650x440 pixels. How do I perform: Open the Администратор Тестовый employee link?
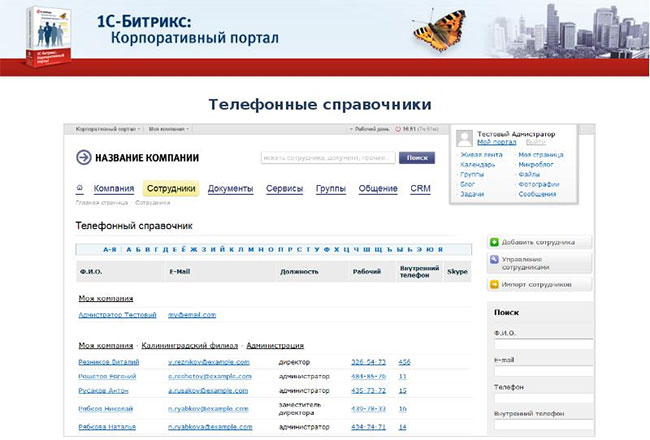117,315
